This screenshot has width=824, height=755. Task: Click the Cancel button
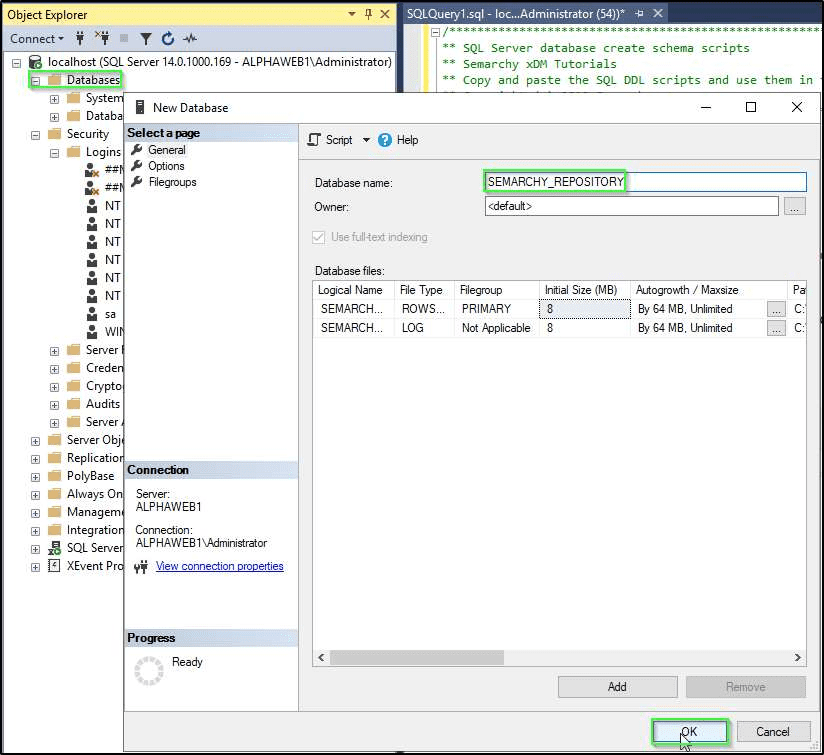coord(772,731)
